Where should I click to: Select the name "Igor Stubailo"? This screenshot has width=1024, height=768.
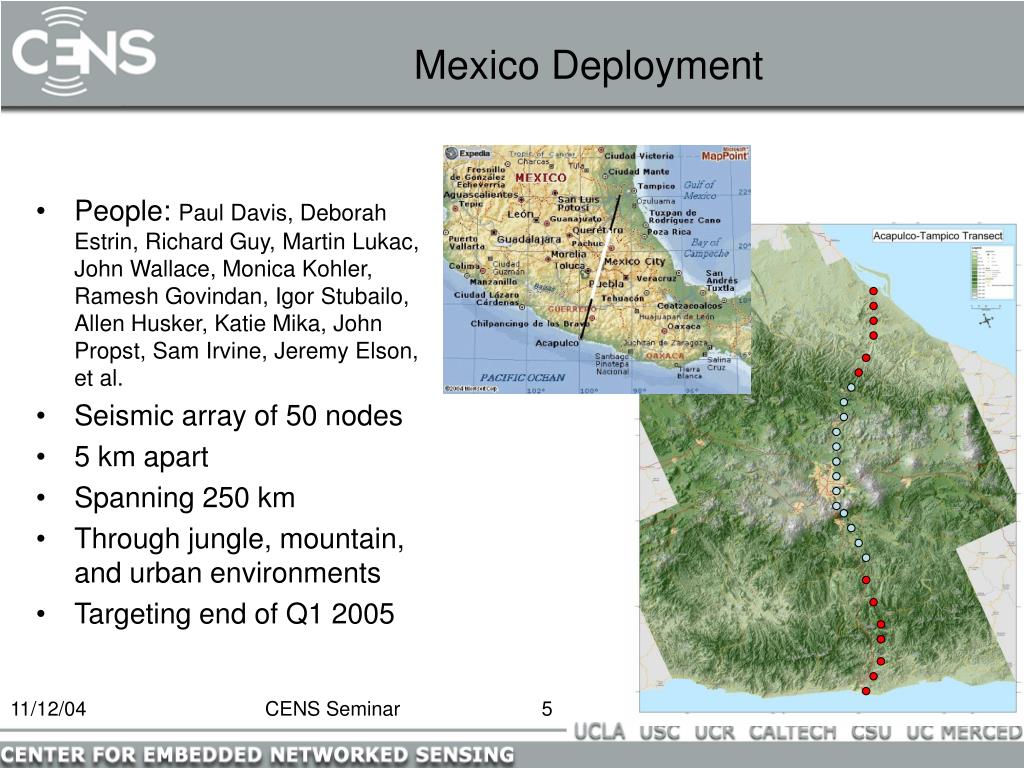(340, 296)
